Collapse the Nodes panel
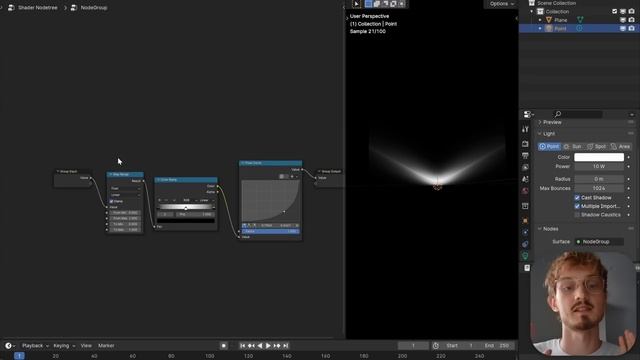 (x=540, y=229)
